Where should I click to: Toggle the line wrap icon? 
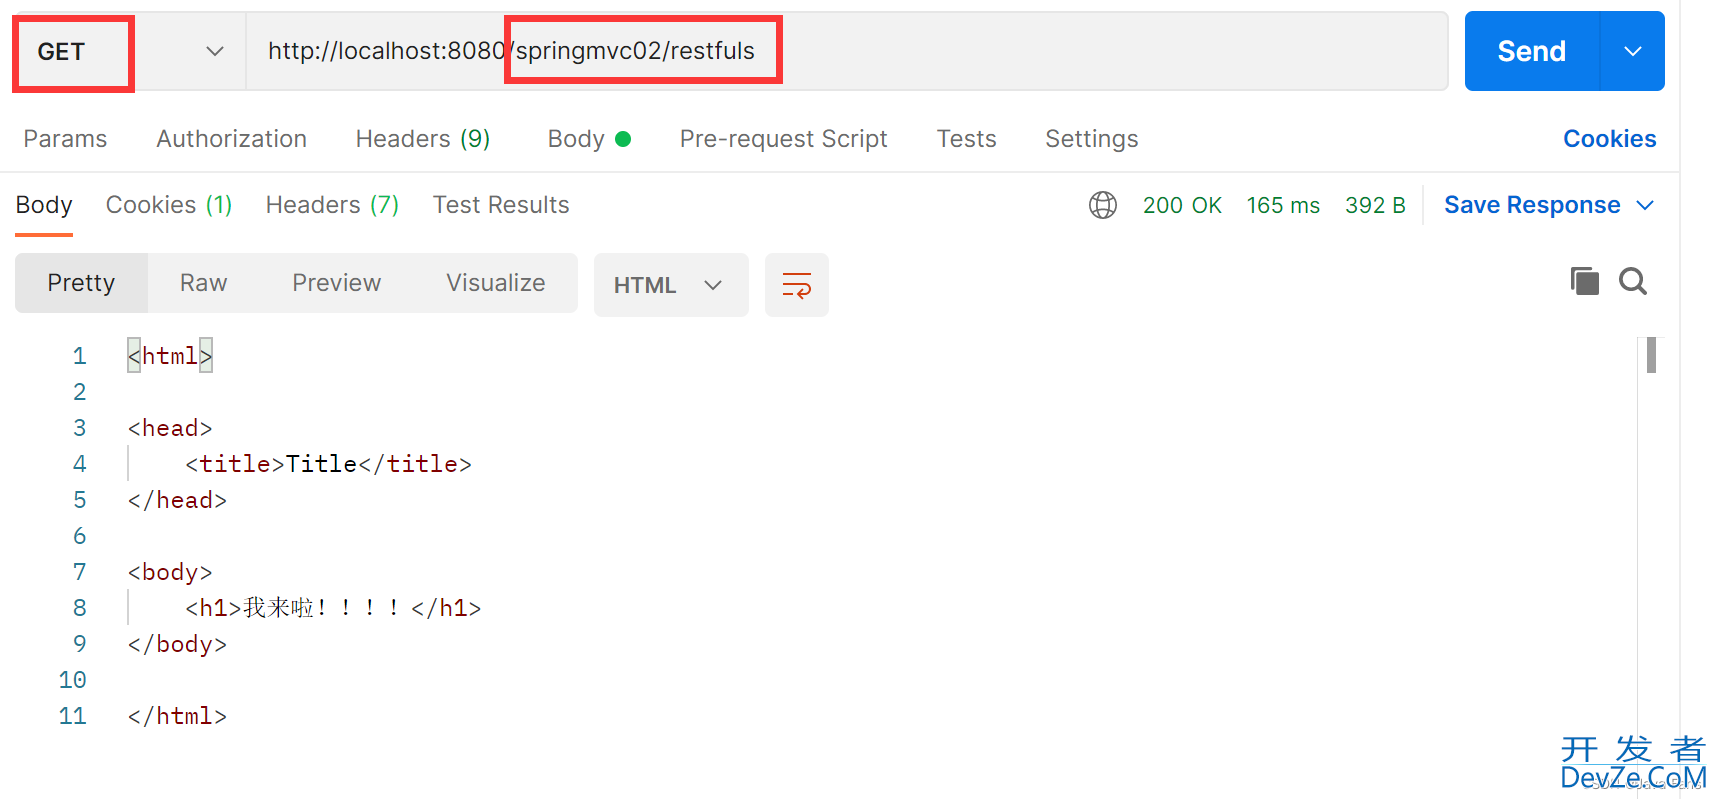coord(797,285)
